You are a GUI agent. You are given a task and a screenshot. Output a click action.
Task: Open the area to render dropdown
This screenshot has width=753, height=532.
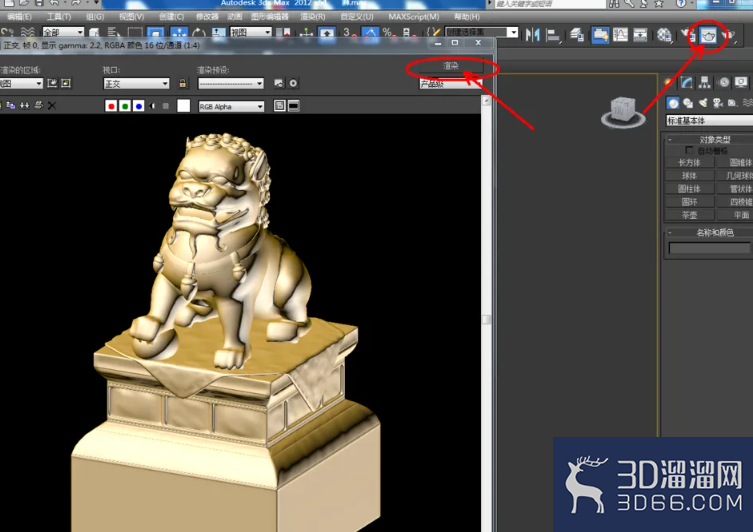click(x=21, y=84)
